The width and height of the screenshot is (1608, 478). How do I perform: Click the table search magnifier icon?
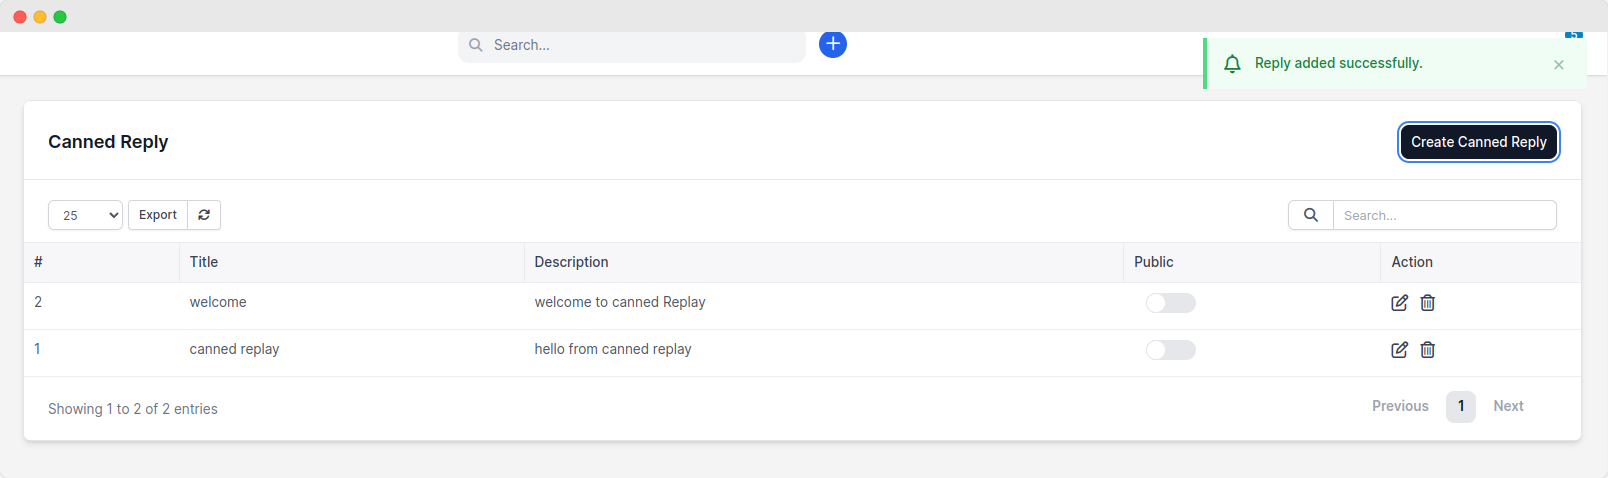click(x=1310, y=215)
